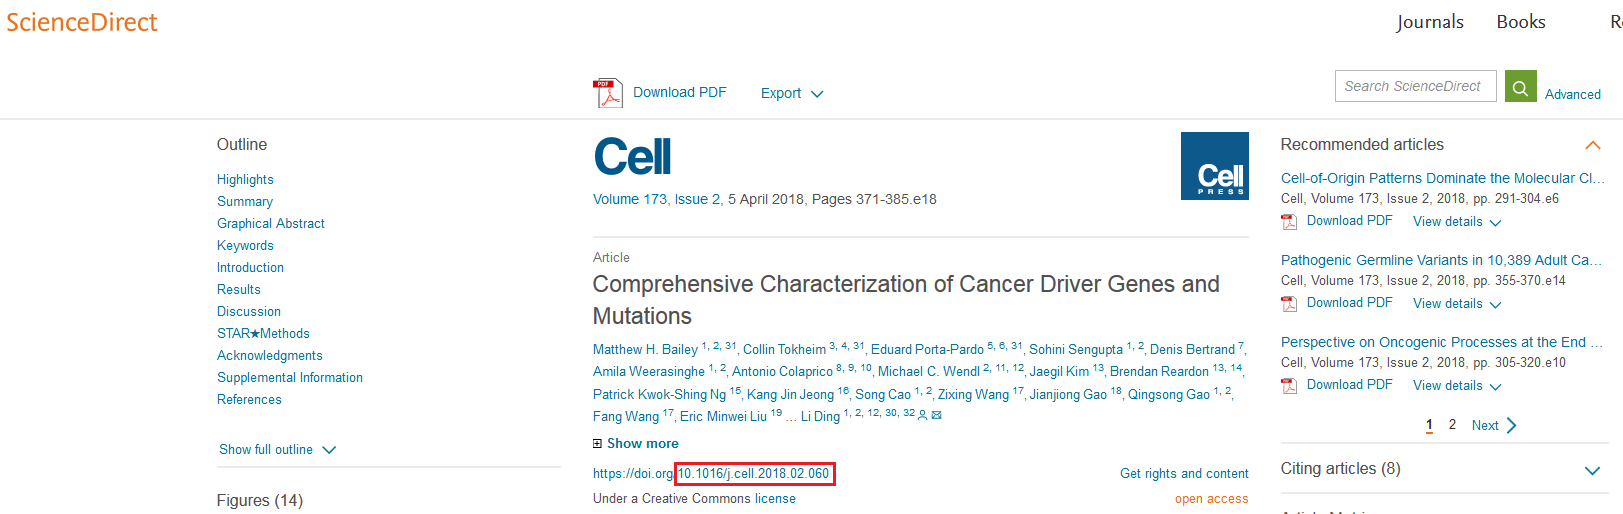Click the Advanced search link
1623x514 pixels.
(1573, 94)
